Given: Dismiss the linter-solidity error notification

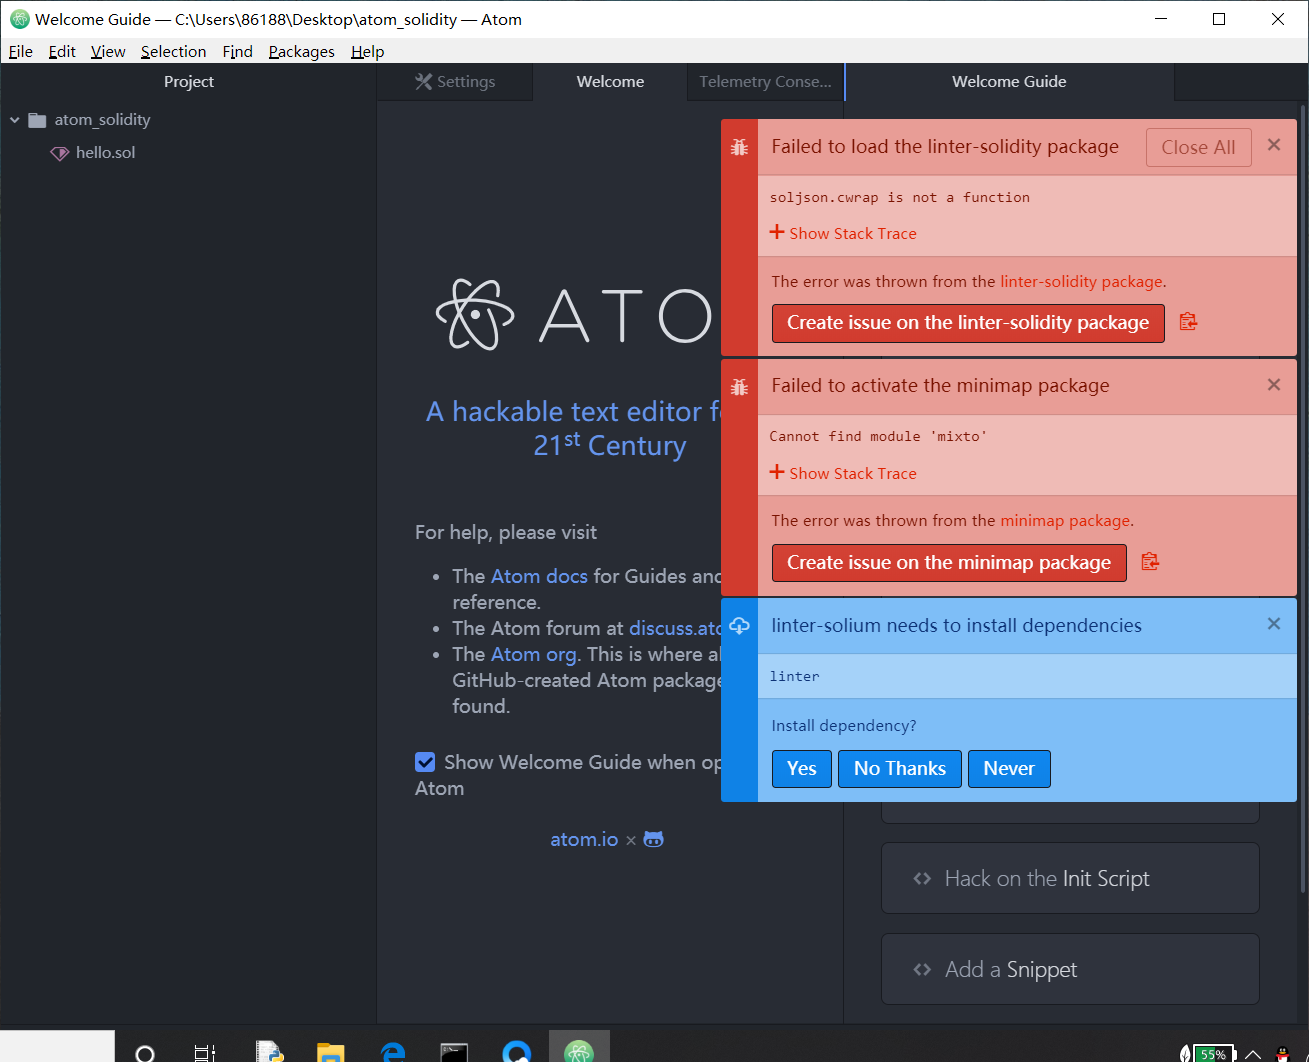Looking at the screenshot, I should 1274,145.
